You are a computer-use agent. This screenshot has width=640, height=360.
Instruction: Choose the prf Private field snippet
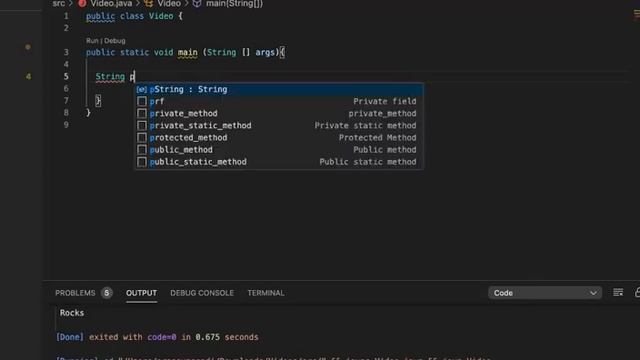(x=280, y=101)
